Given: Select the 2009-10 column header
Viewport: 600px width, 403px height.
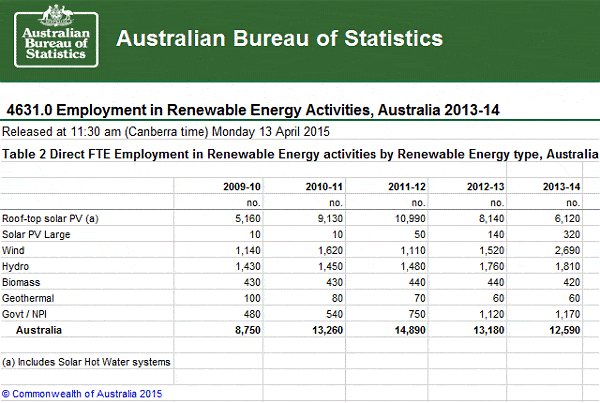Looking at the screenshot, I should pyautogui.click(x=242, y=187).
